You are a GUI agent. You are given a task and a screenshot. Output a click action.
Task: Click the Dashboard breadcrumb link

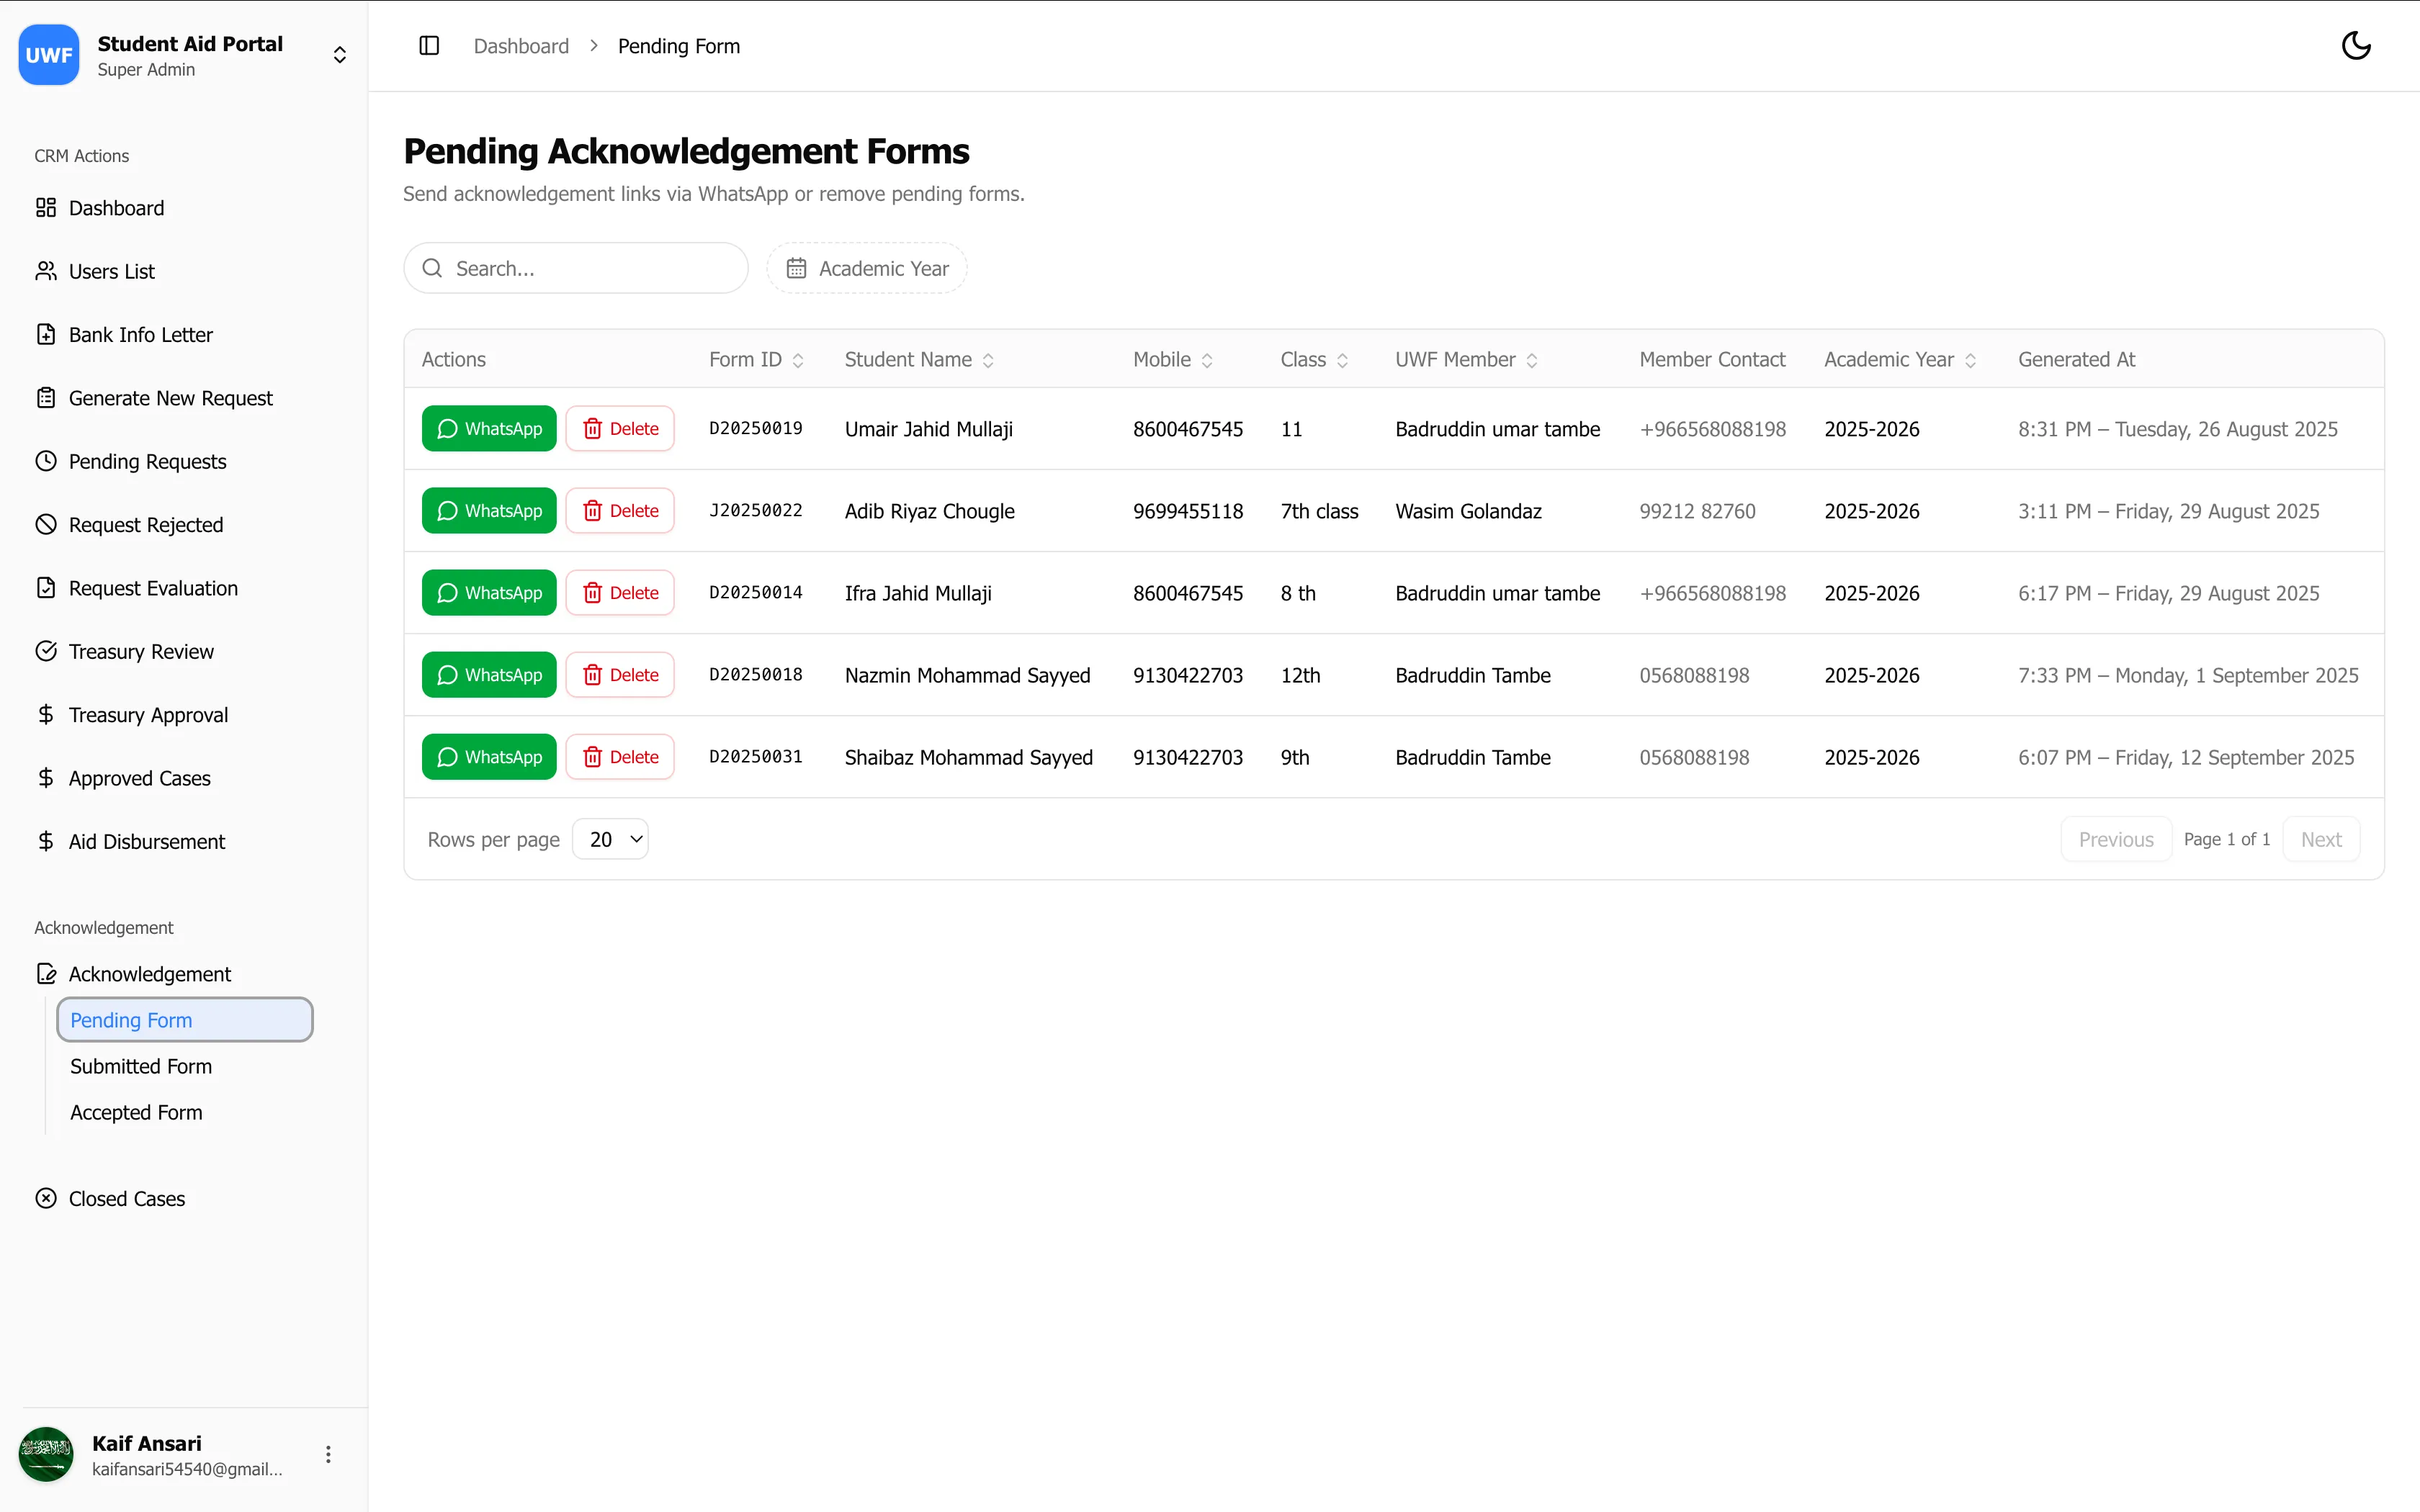pyautogui.click(x=521, y=46)
